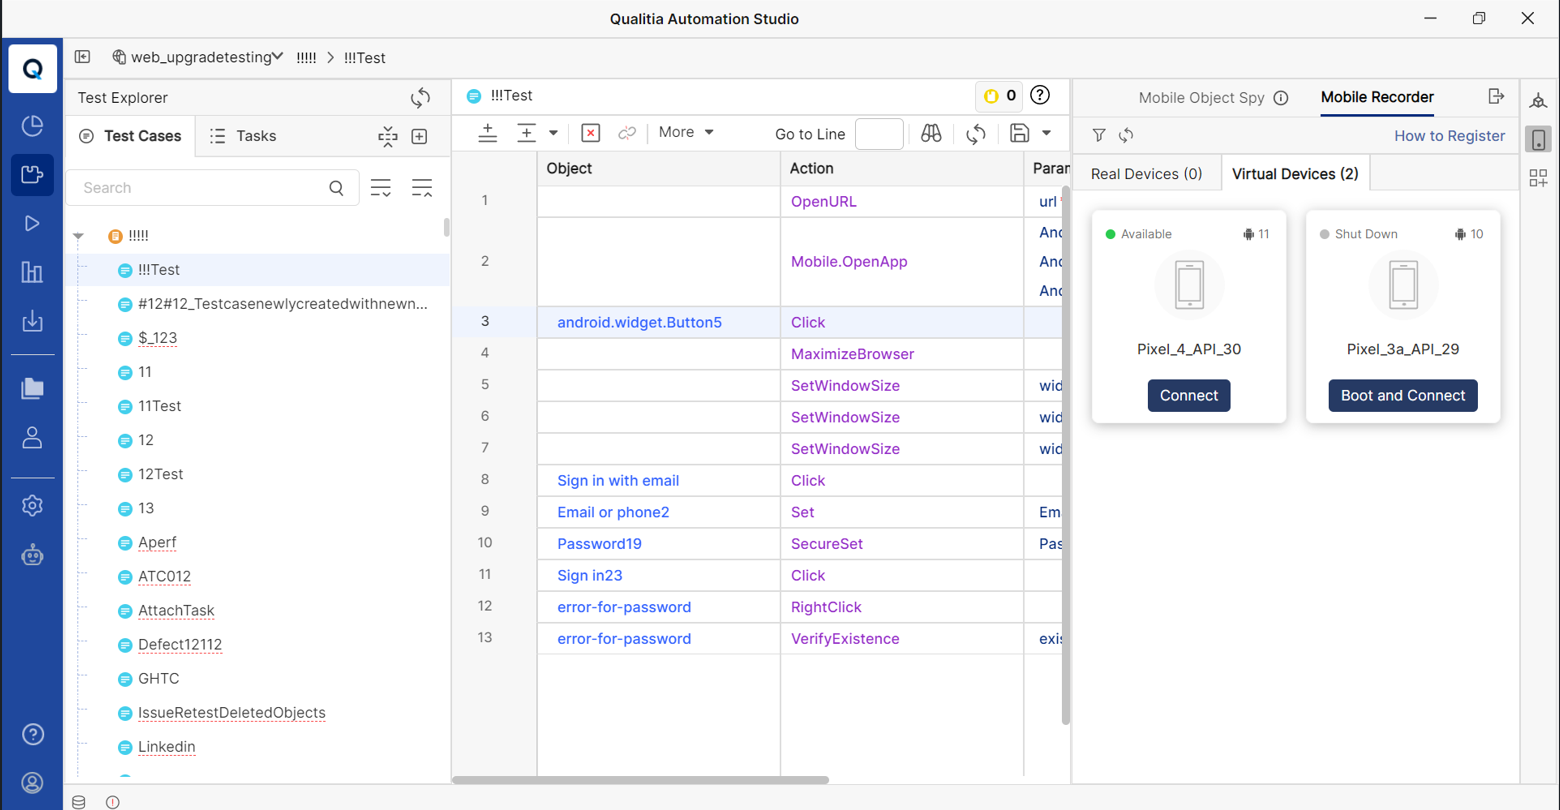Select the Test Cases tab

click(x=131, y=136)
